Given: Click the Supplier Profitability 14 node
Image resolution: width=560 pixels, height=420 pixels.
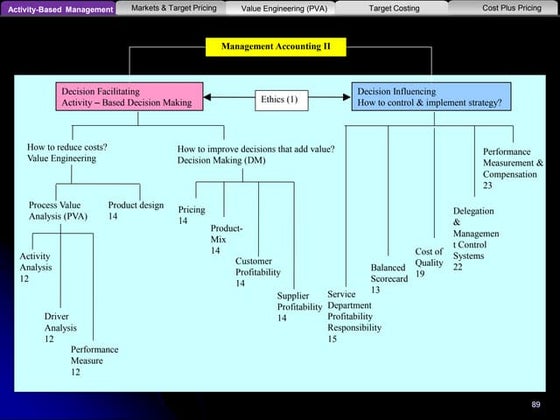Looking at the screenshot, I should click(299, 307).
